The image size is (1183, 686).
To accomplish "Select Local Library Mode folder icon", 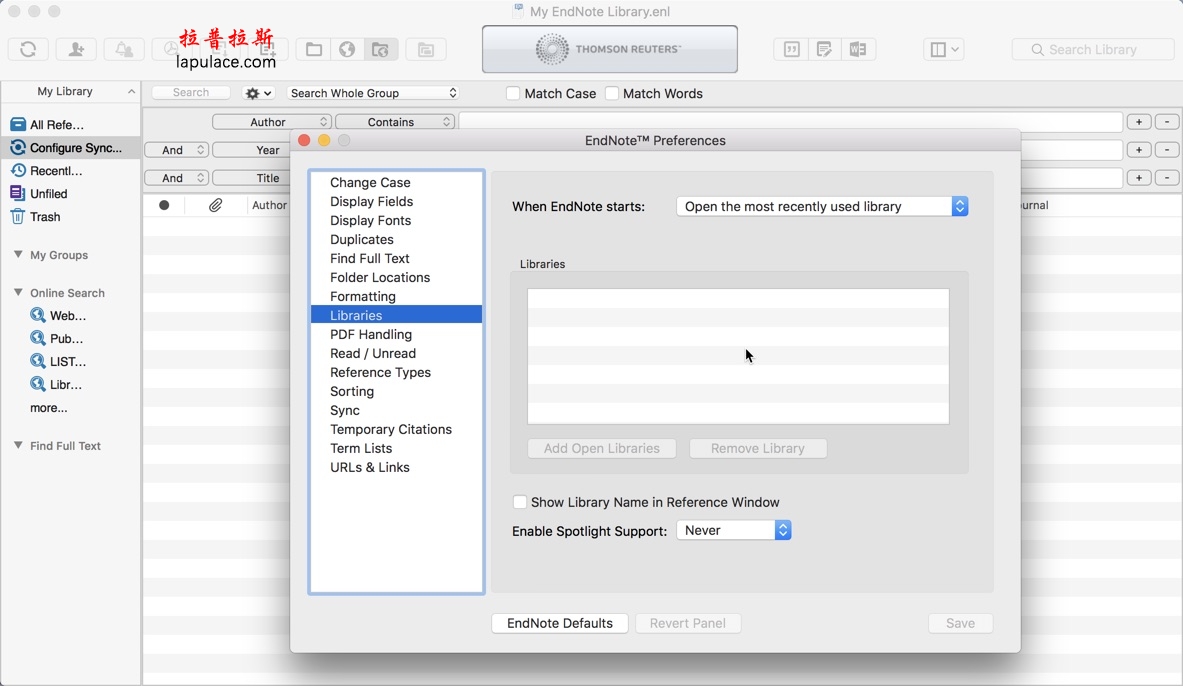I will click(x=314, y=49).
